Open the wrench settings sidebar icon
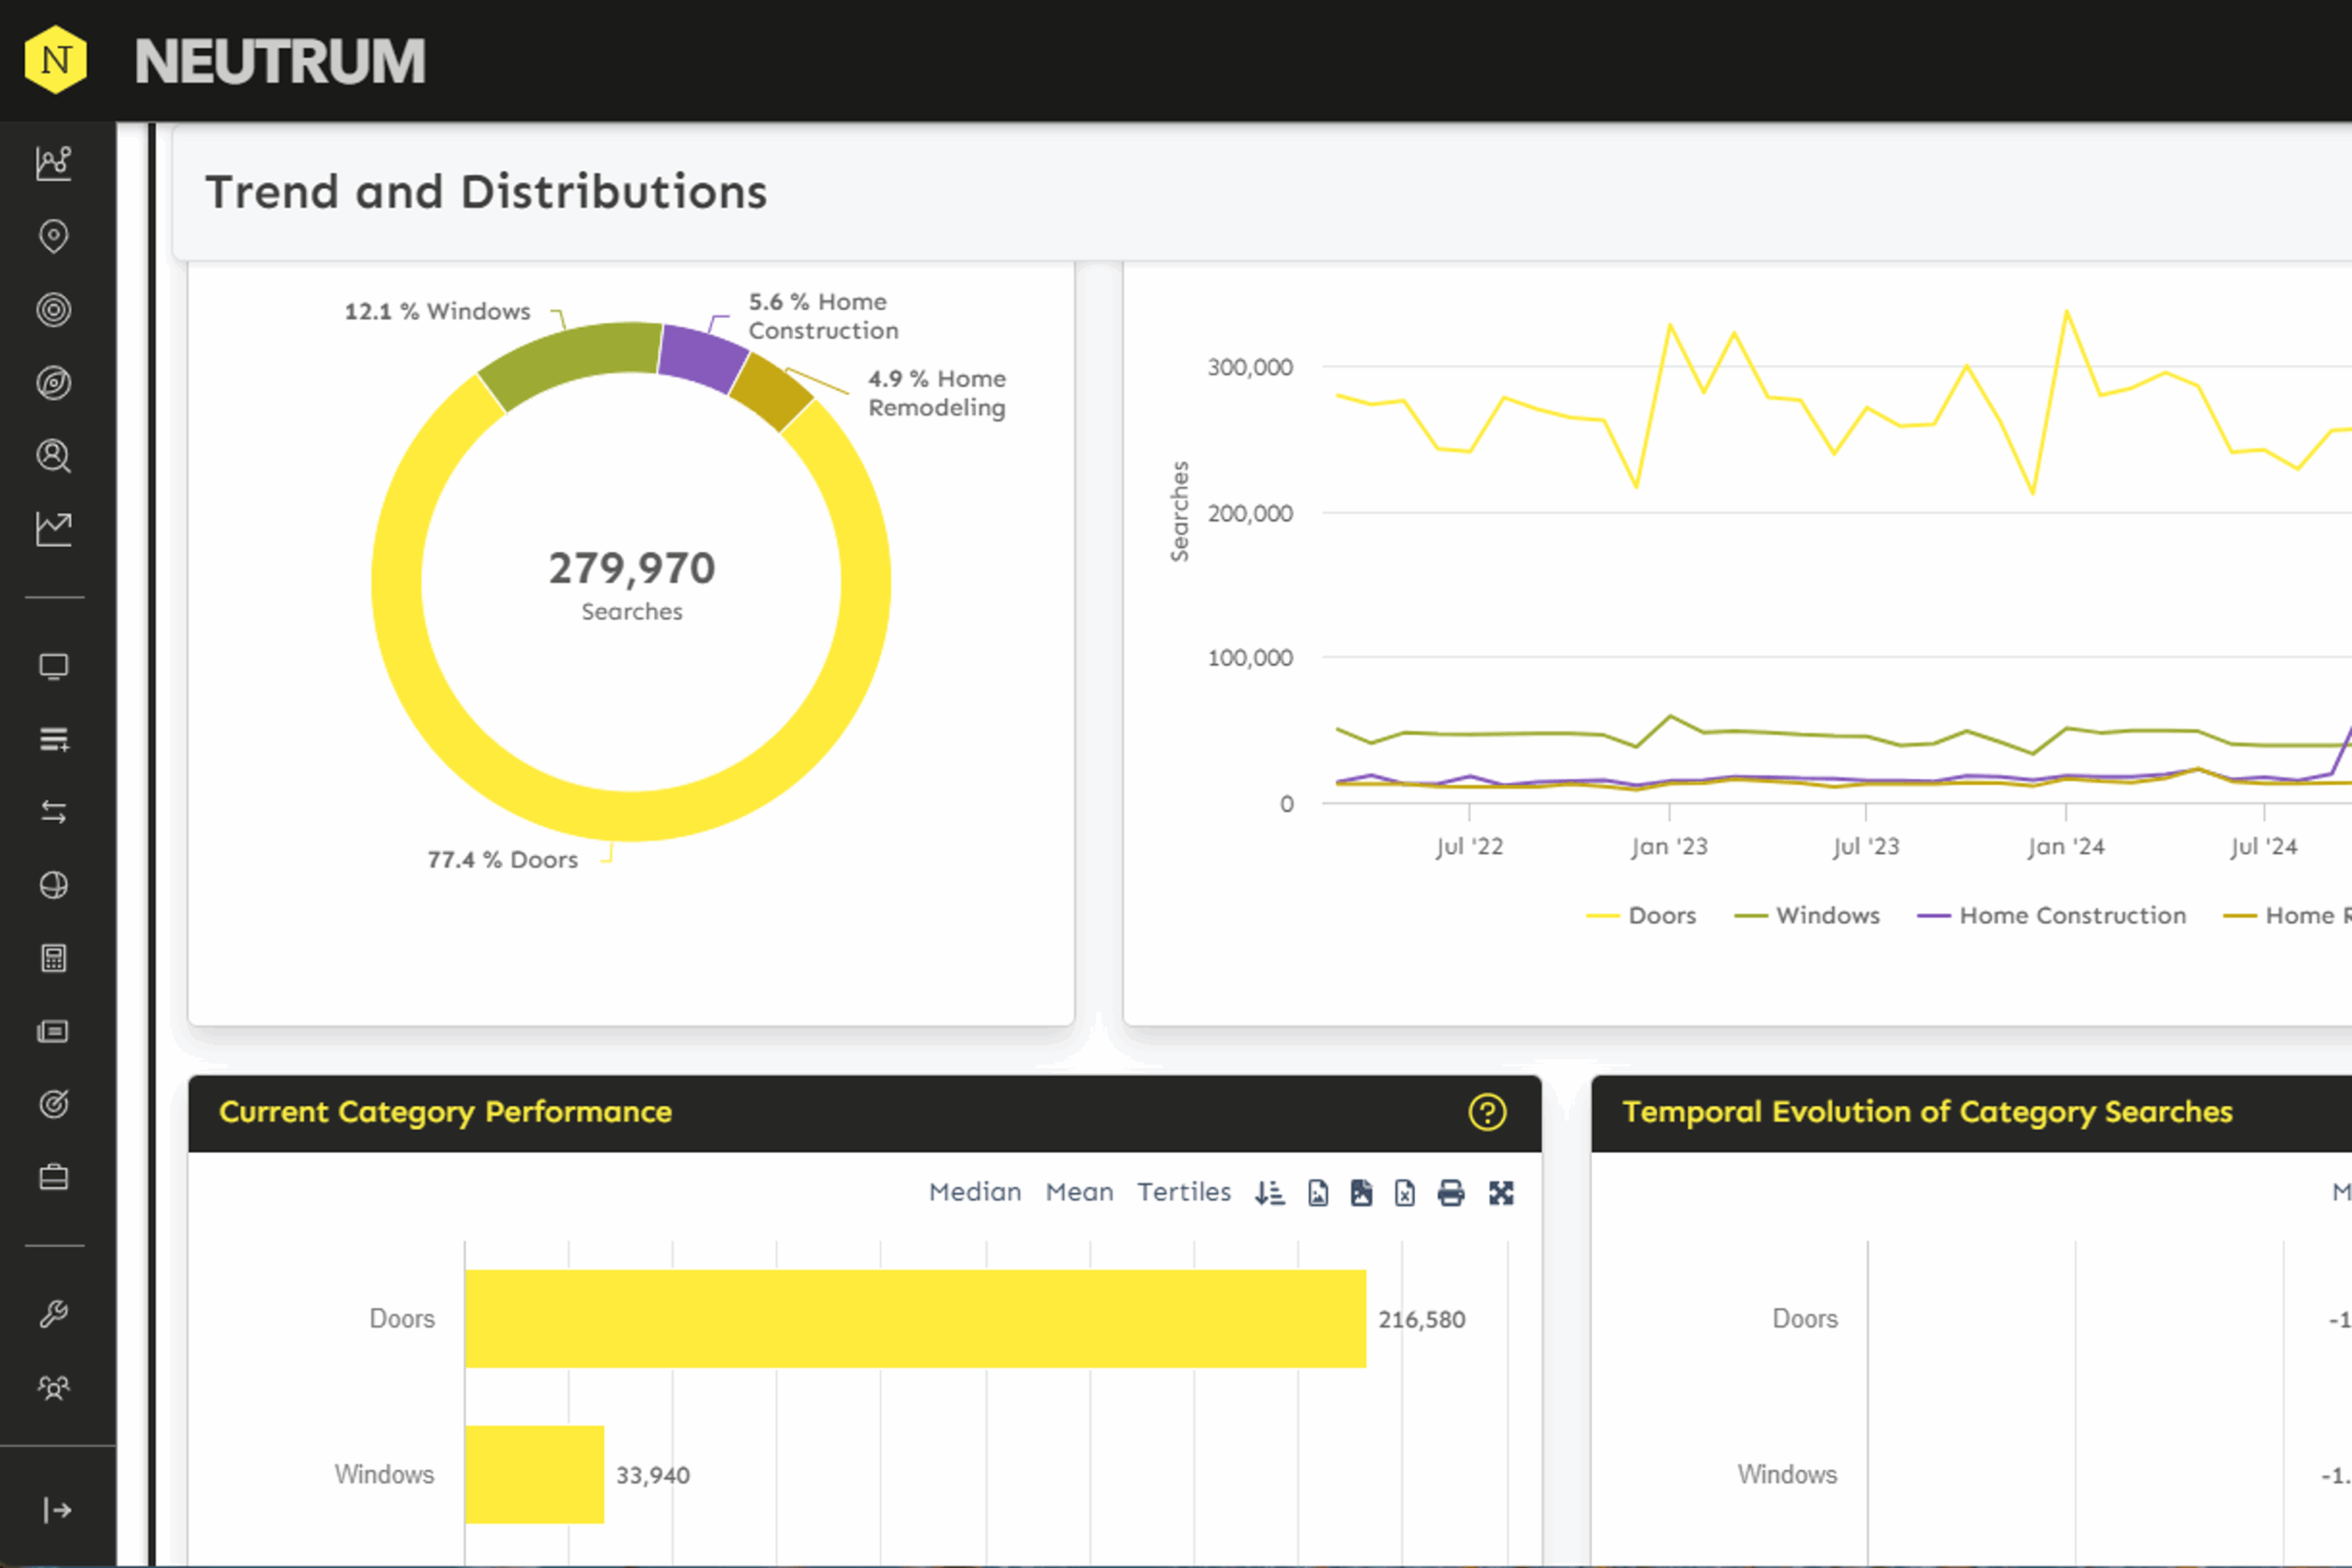The image size is (2352, 1568). click(x=53, y=1314)
